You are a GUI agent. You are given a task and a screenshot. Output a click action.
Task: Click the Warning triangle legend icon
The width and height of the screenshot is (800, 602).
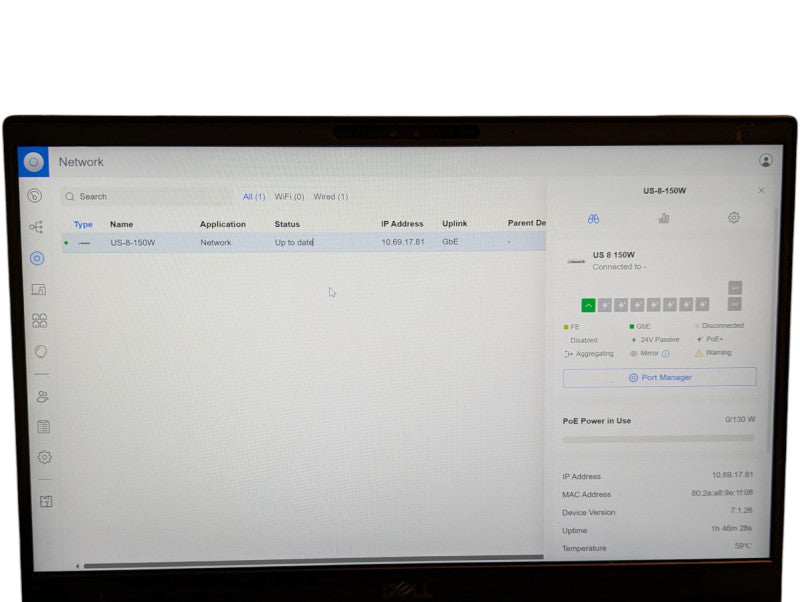coord(698,353)
